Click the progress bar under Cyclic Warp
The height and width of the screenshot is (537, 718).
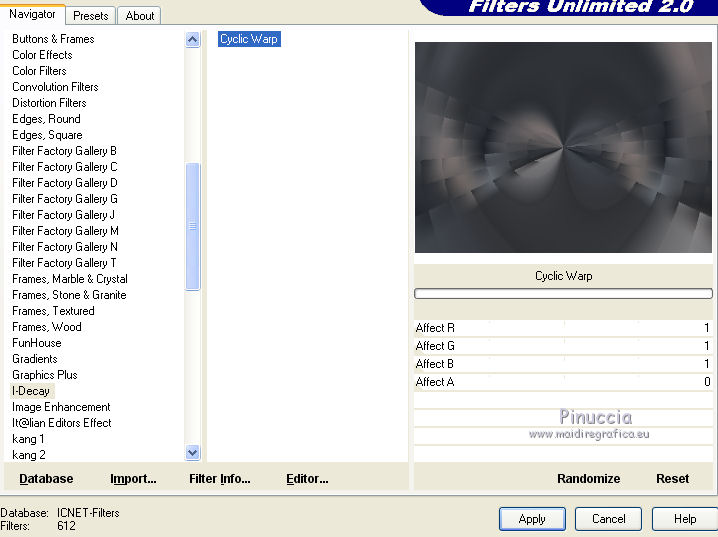click(563, 293)
